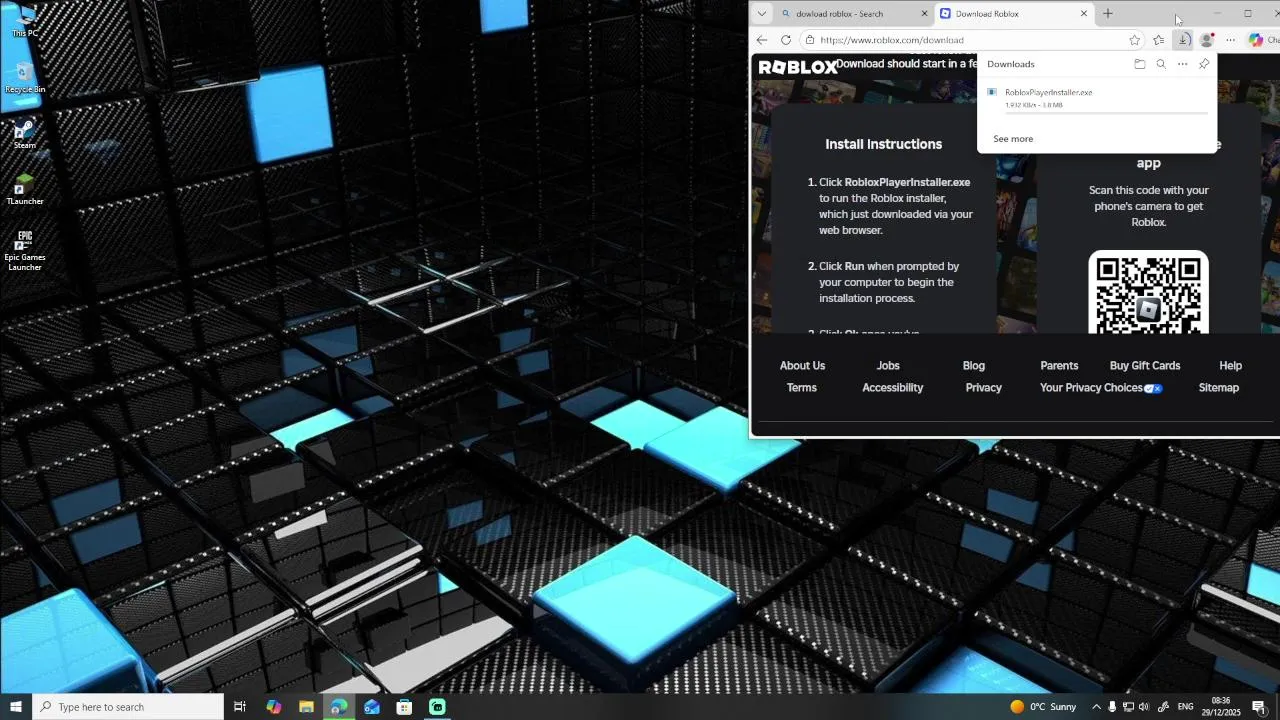Open downloads folder in Downloads panel
Screen dimensions: 1280x720
click(x=1139, y=64)
